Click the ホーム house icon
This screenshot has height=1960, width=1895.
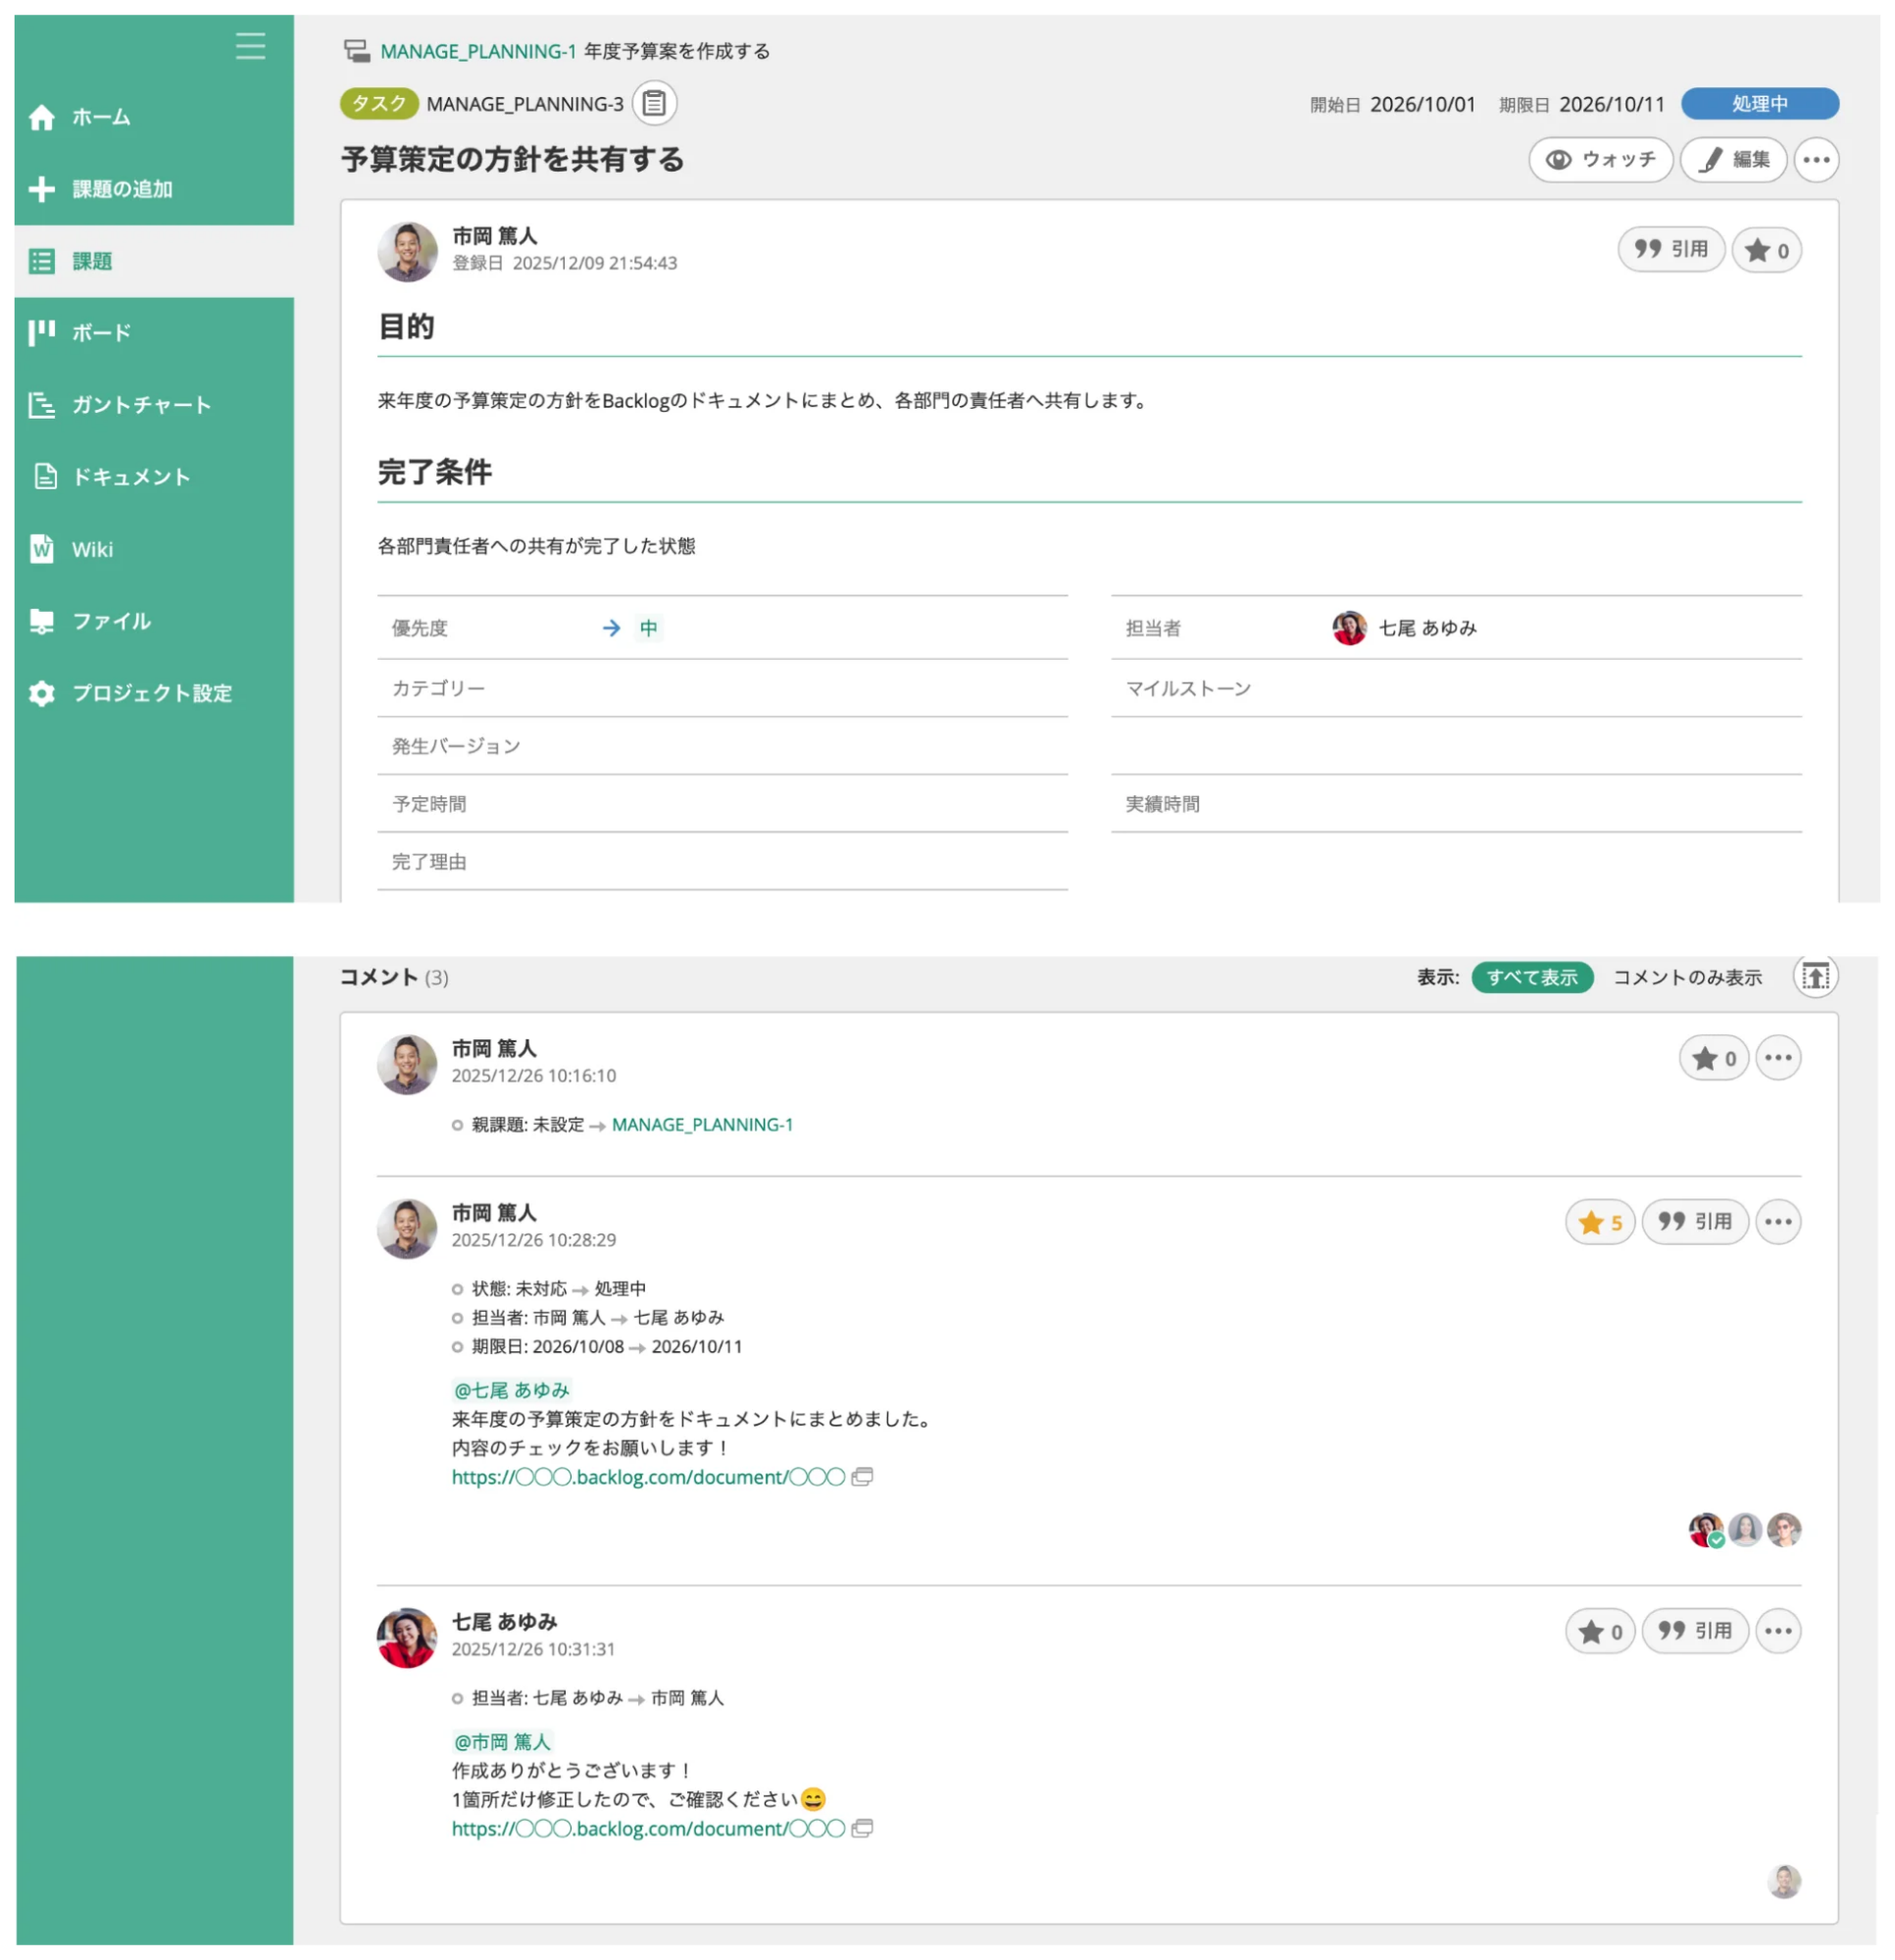[42, 117]
